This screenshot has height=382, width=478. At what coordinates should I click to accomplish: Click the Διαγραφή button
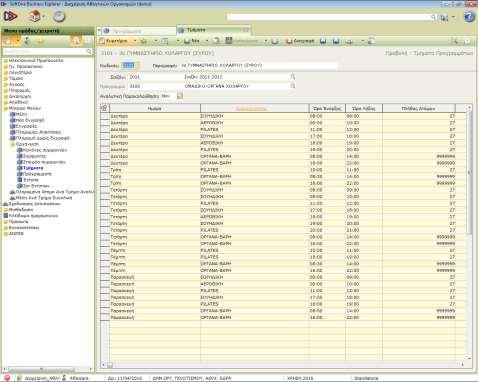[300, 41]
